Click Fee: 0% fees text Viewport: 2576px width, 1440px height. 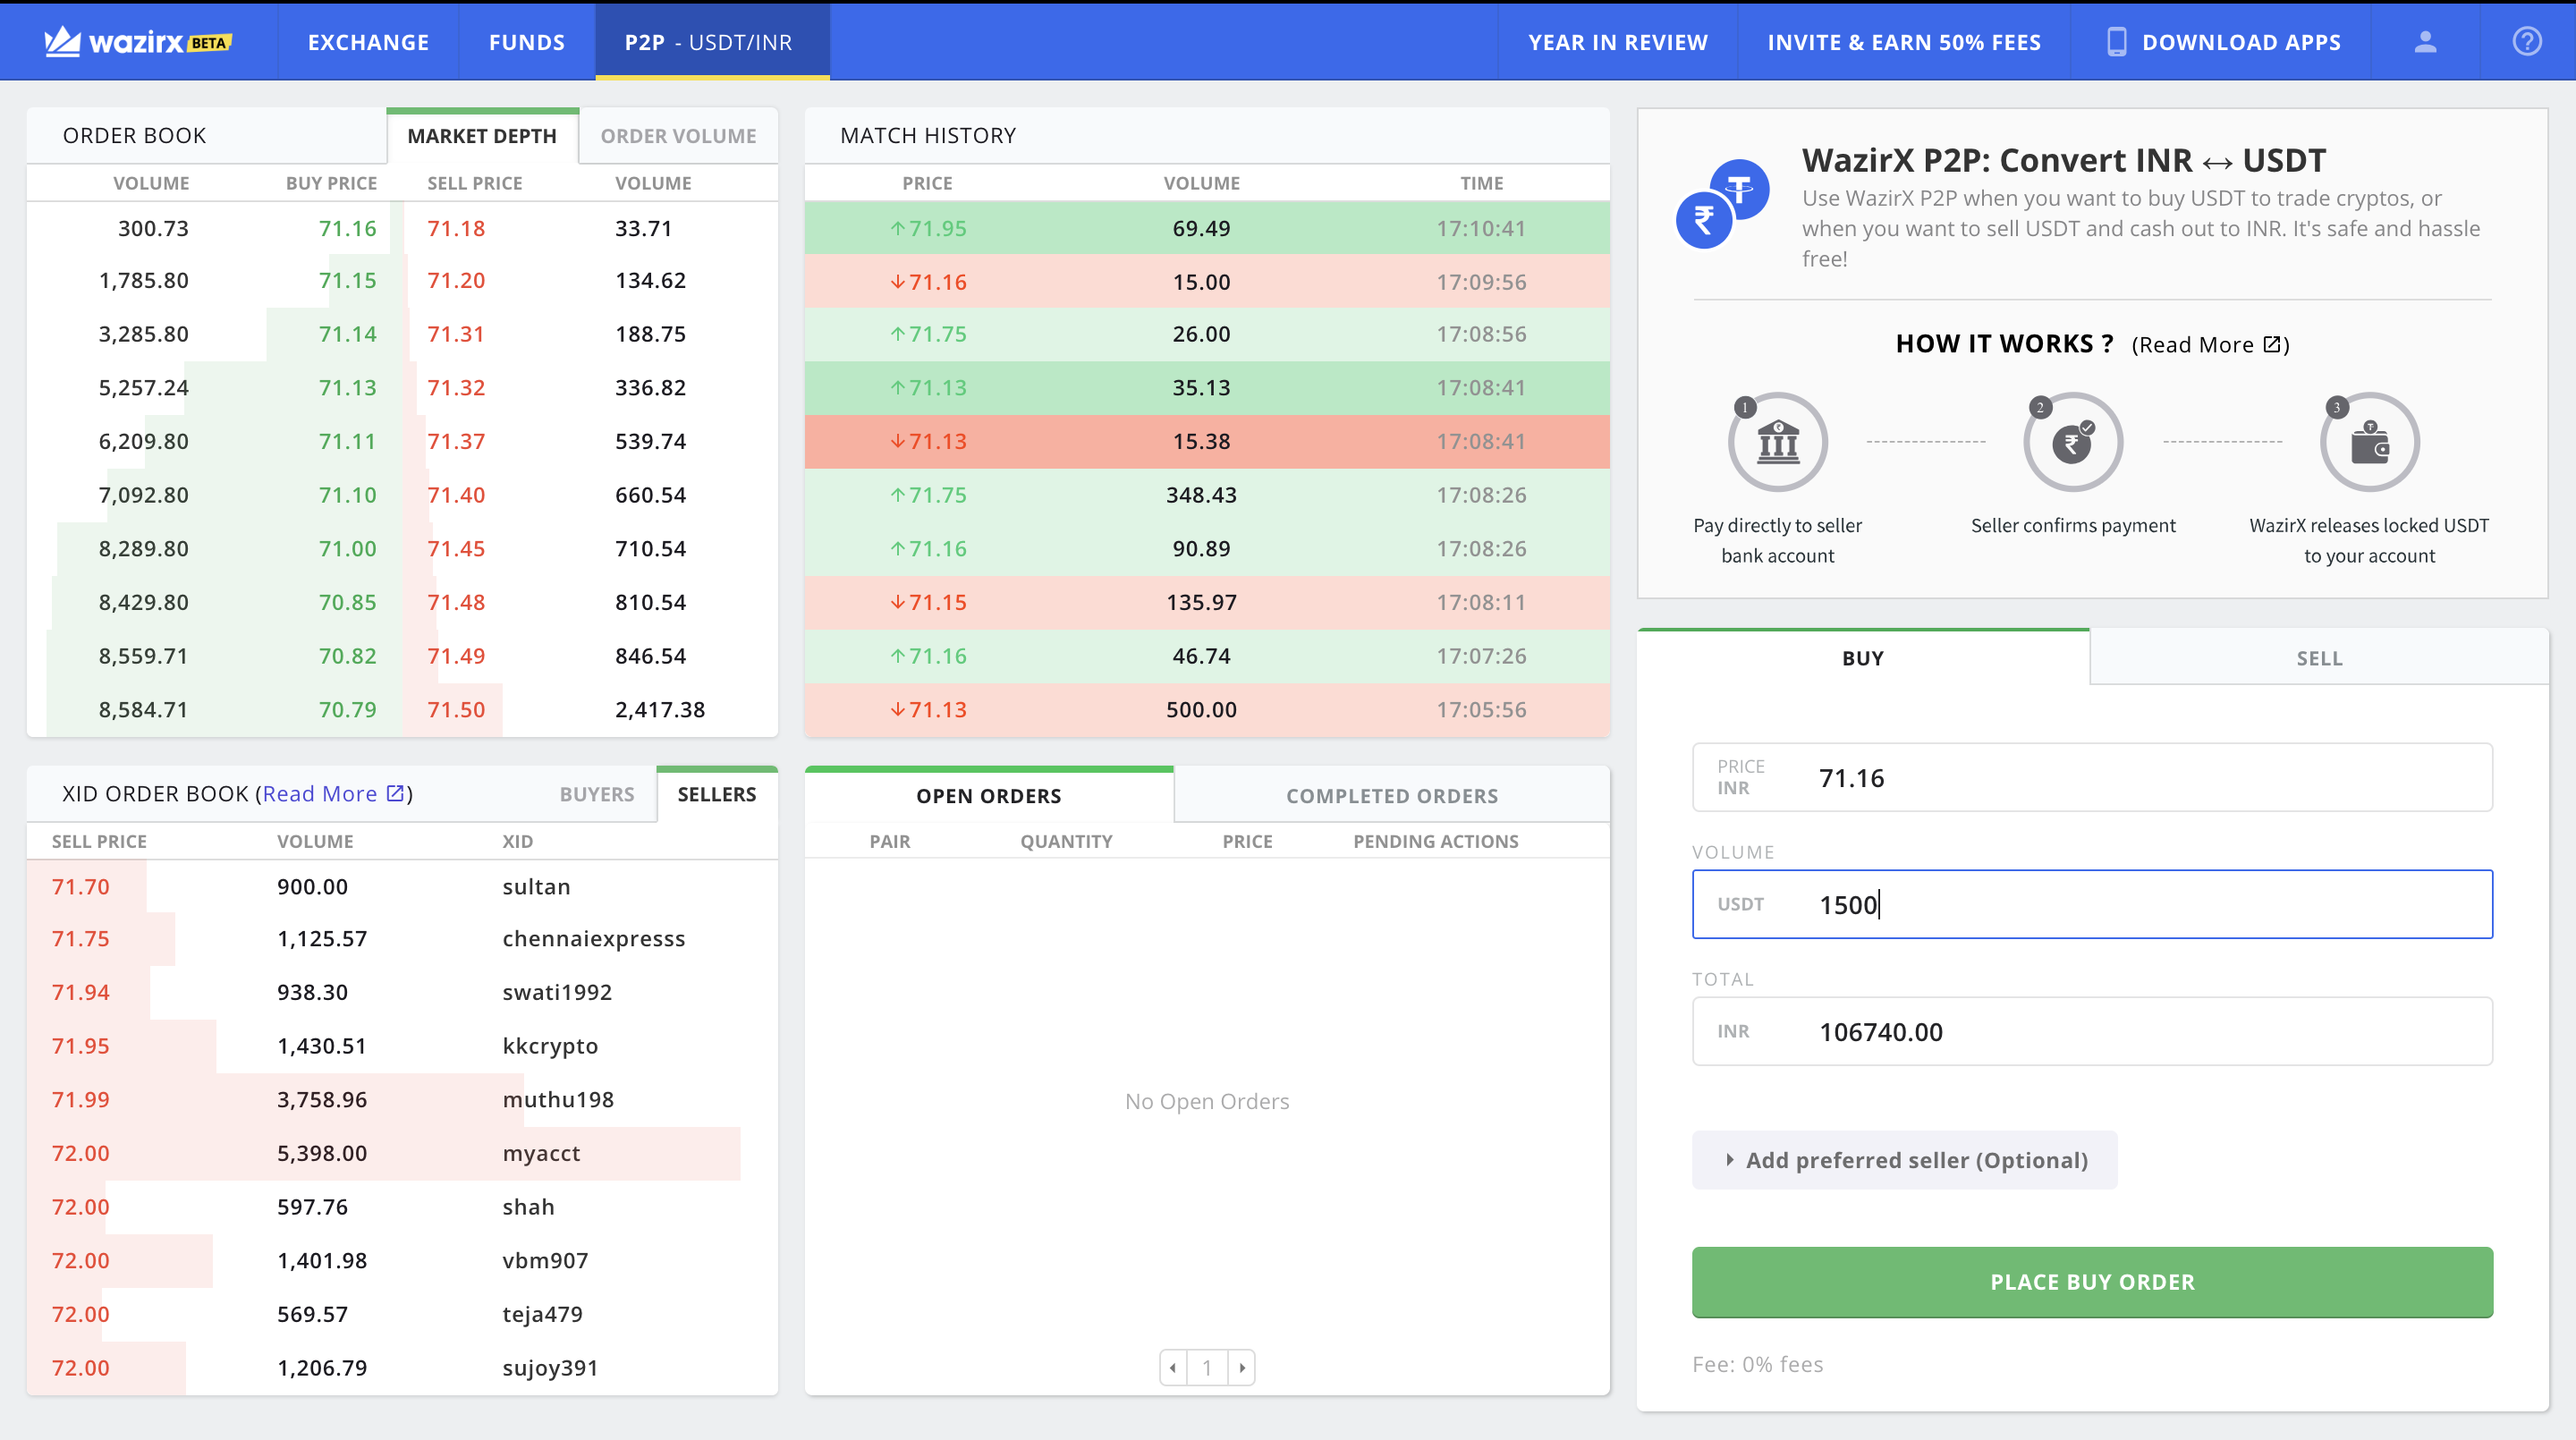click(1757, 1364)
